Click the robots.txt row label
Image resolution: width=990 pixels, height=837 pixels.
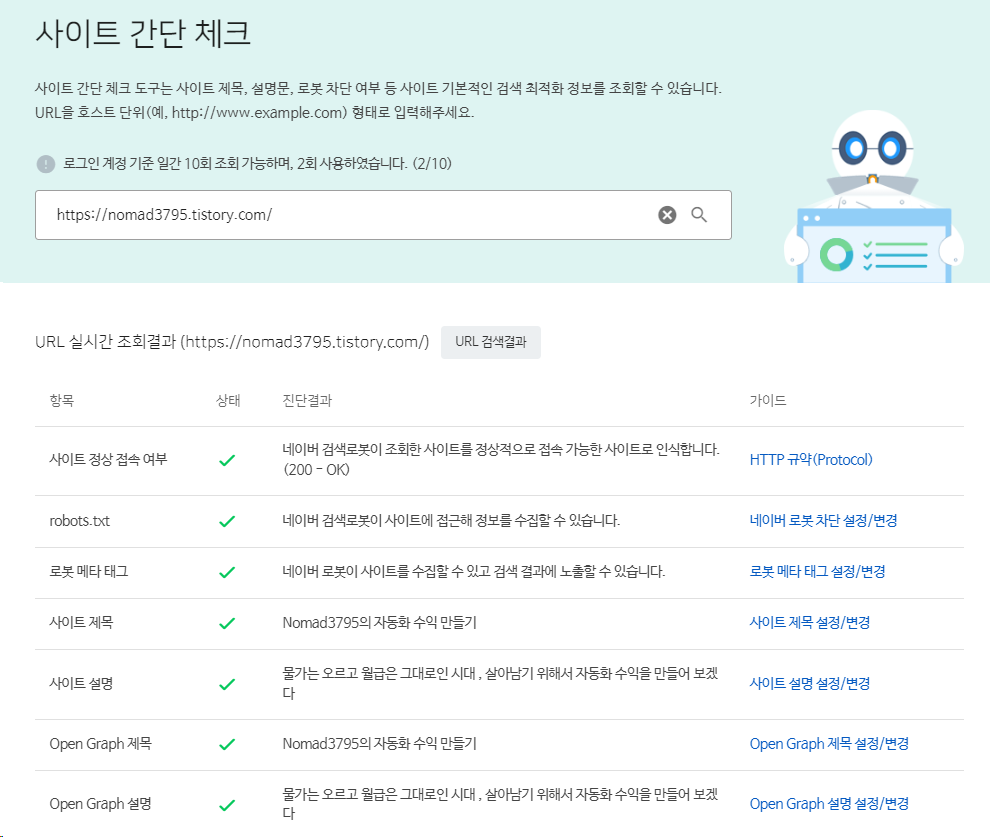tap(80, 521)
